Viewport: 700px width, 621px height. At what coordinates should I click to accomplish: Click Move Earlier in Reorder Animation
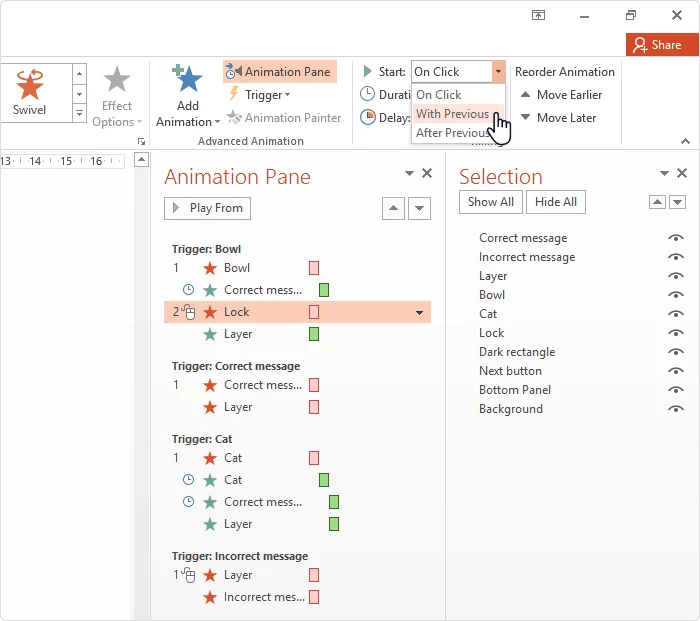pyautogui.click(x=561, y=95)
